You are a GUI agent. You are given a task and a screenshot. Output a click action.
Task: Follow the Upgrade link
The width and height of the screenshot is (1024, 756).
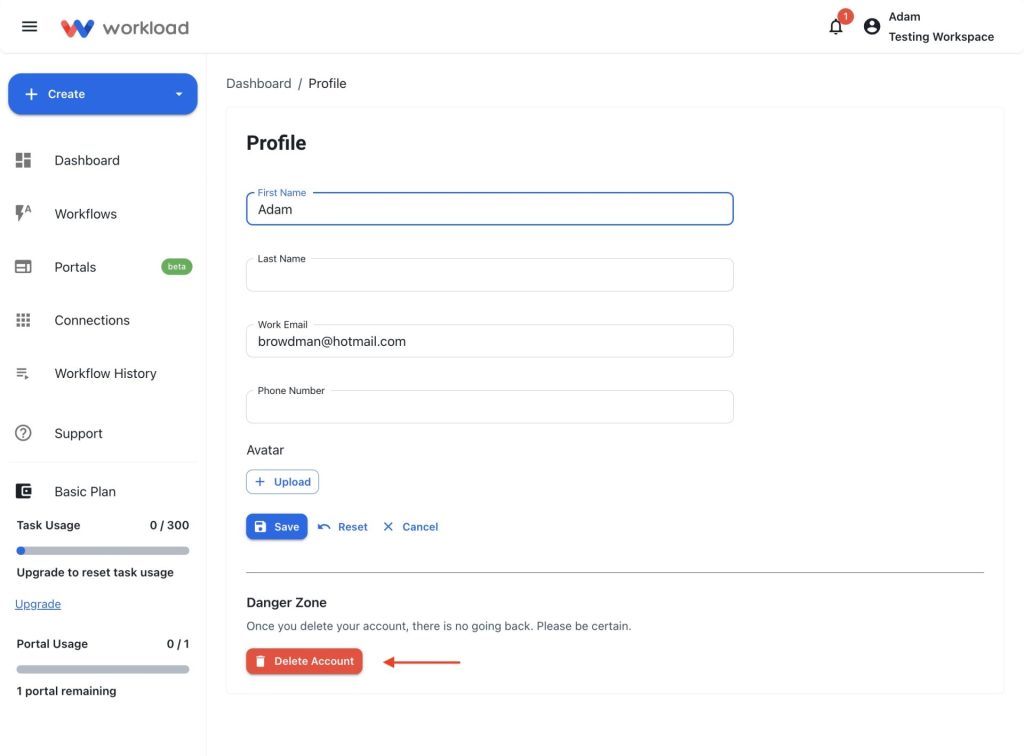[x=38, y=605]
